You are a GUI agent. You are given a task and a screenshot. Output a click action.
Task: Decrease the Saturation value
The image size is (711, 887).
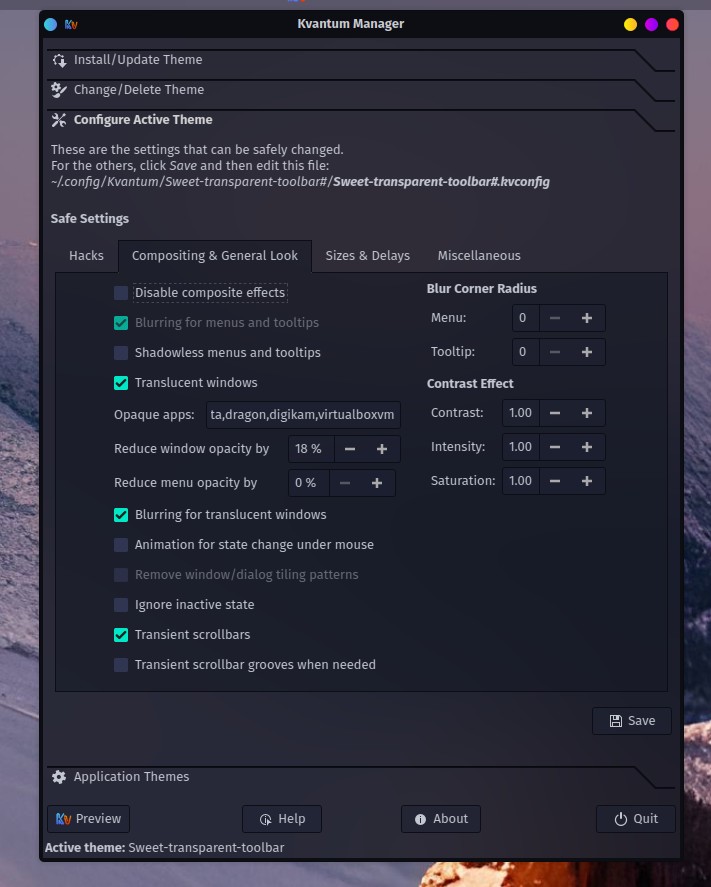coord(555,481)
